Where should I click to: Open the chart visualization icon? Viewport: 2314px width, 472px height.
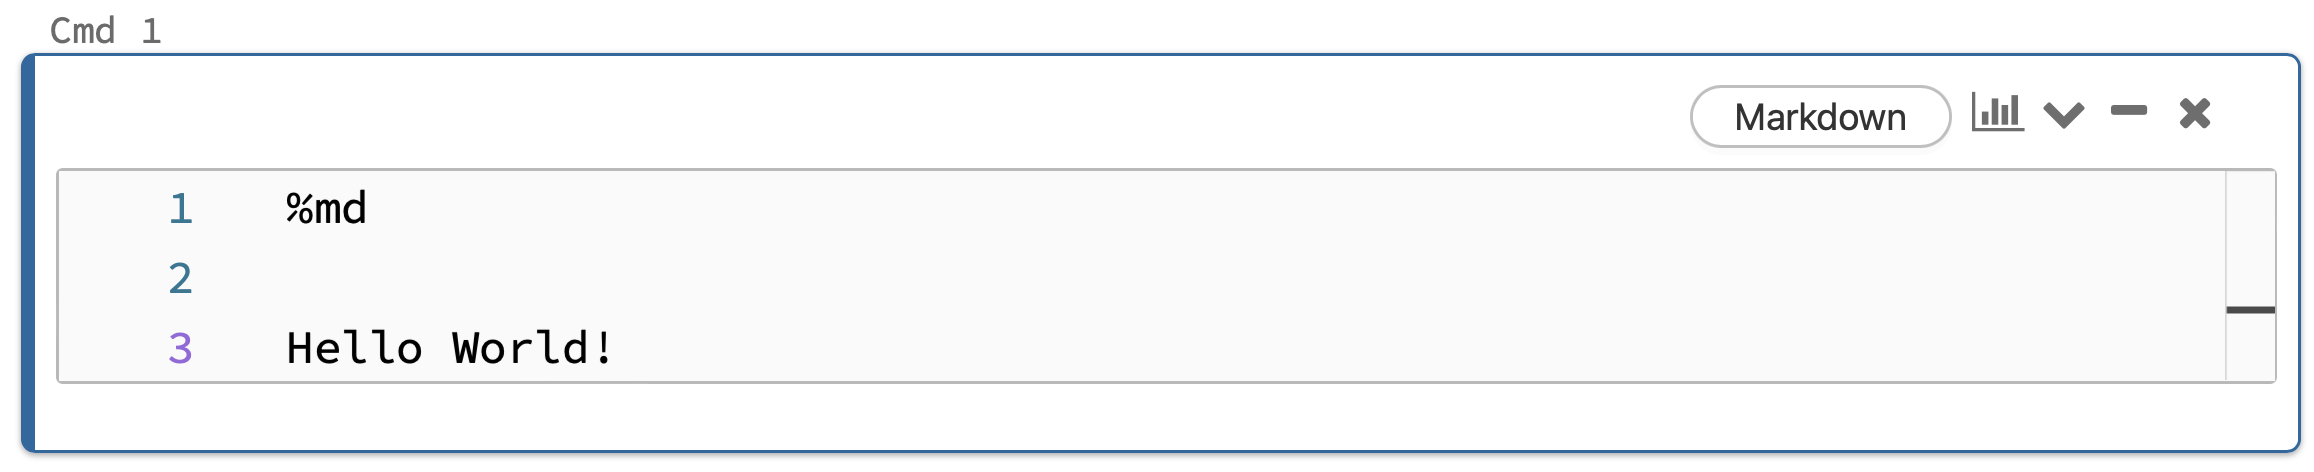pos(1997,113)
